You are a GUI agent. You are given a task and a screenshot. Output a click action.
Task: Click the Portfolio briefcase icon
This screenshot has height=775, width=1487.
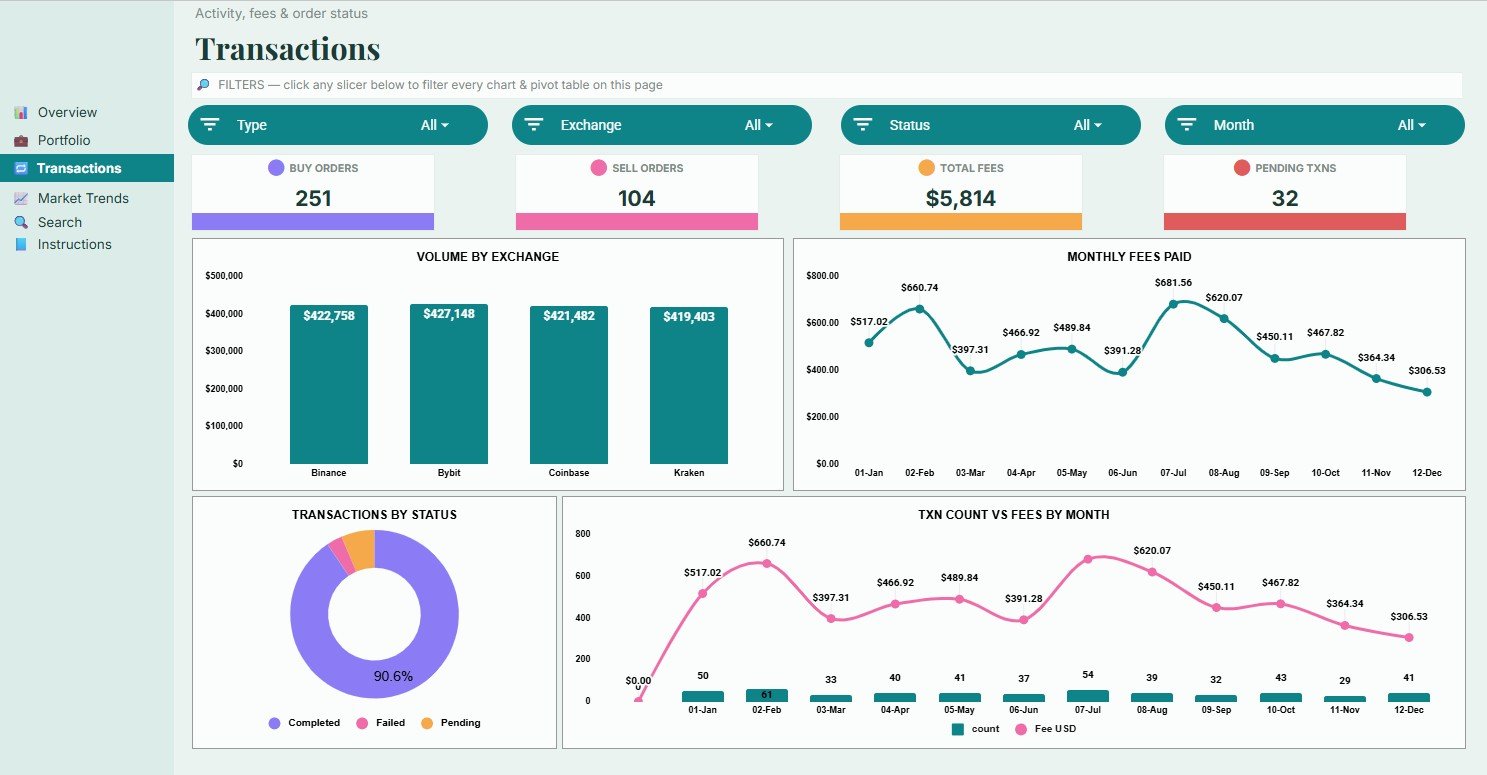coord(20,140)
